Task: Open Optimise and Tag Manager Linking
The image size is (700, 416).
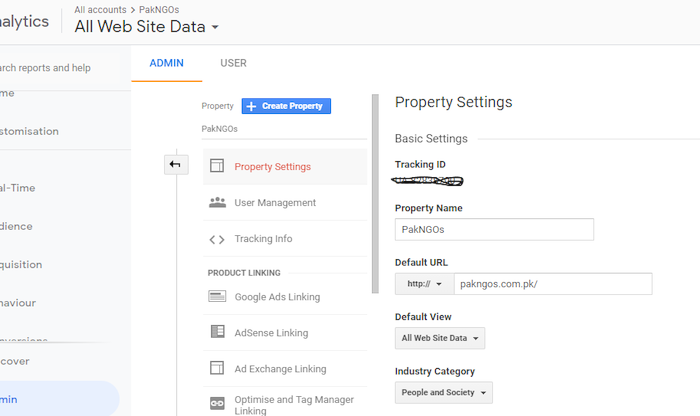Action: pos(285,402)
